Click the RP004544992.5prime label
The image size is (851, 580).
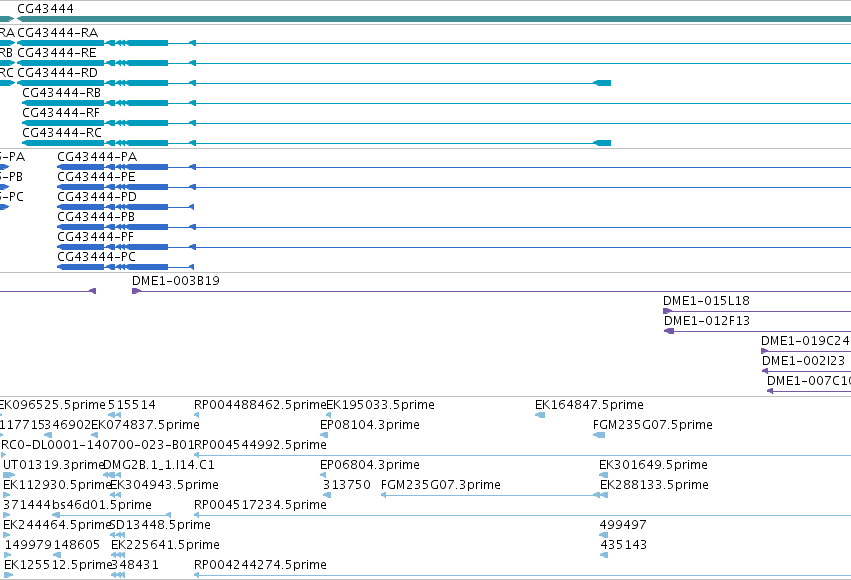coord(261,445)
